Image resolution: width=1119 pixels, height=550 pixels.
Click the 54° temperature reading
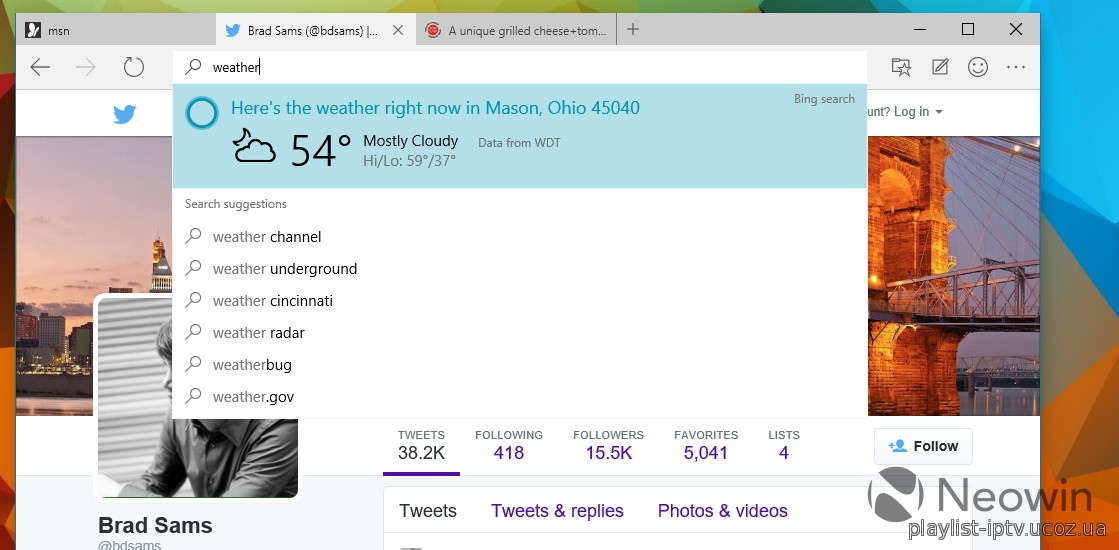point(321,151)
